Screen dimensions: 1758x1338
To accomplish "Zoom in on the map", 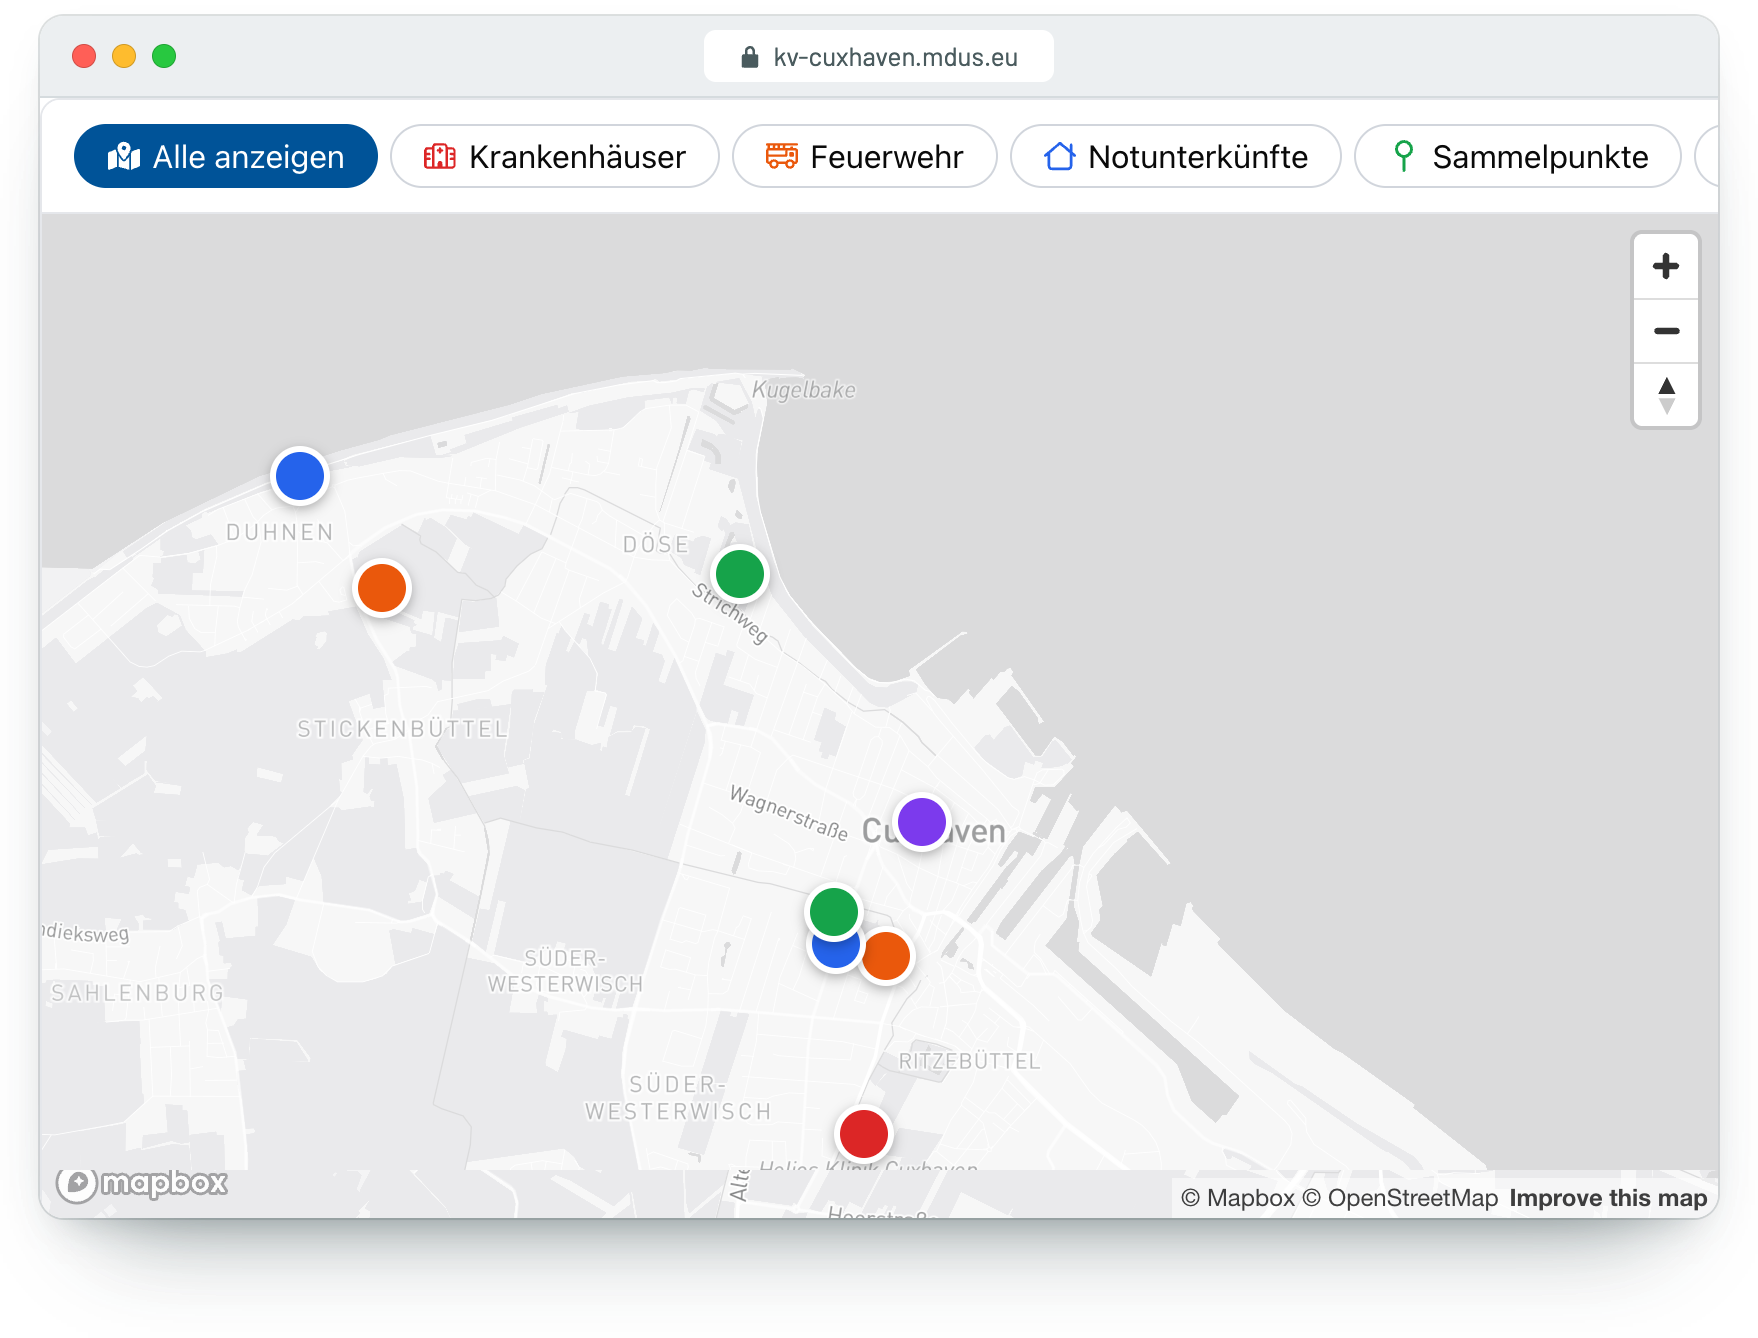I will click(1666, 266).
